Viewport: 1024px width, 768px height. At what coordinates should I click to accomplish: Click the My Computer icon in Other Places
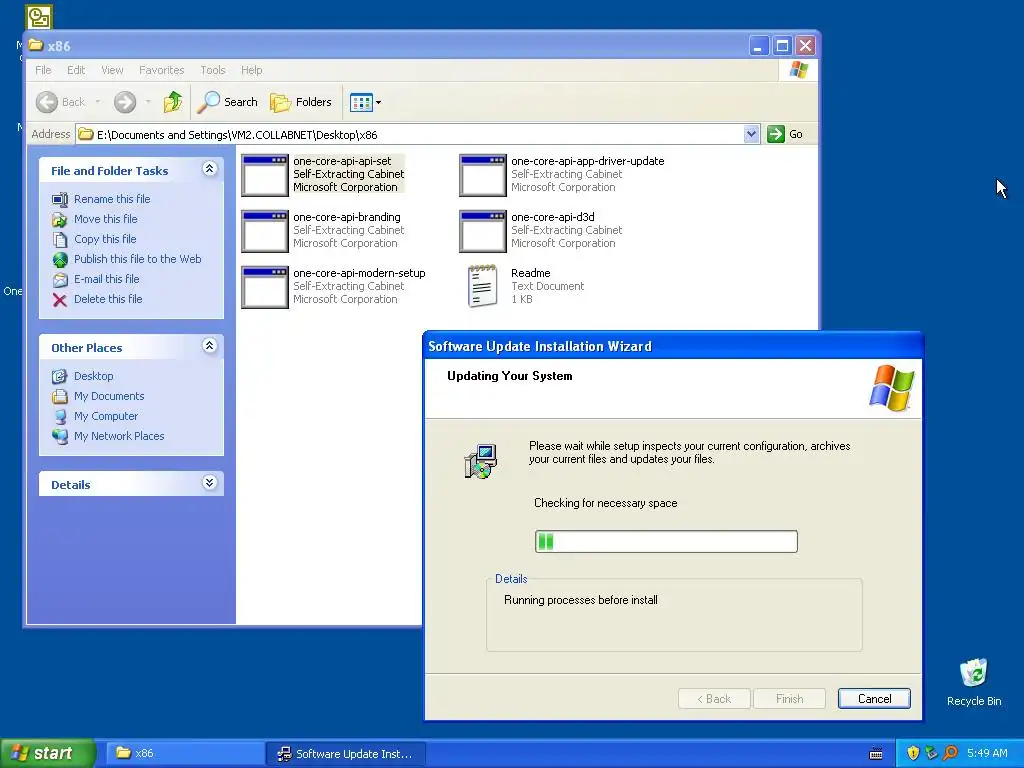pos(59,417)
